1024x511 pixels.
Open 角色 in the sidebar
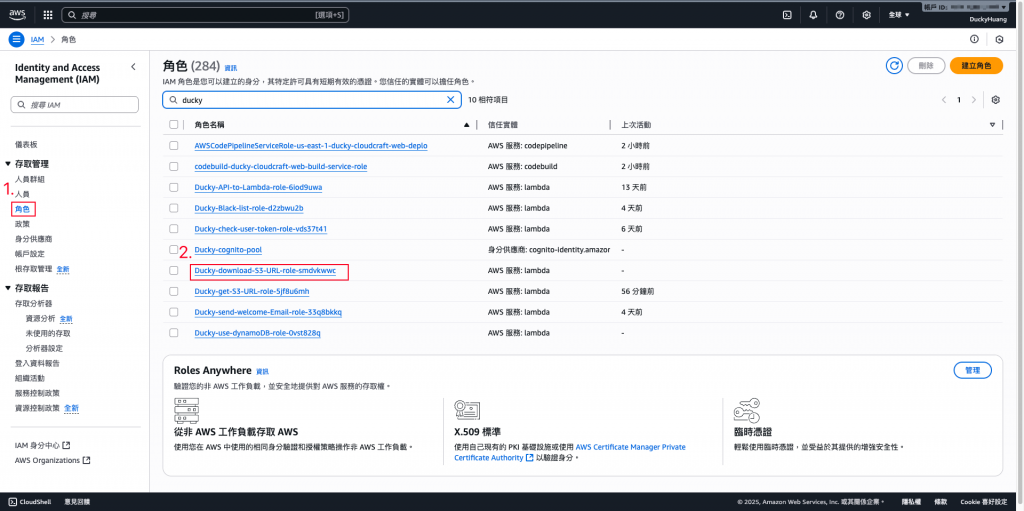22,209
